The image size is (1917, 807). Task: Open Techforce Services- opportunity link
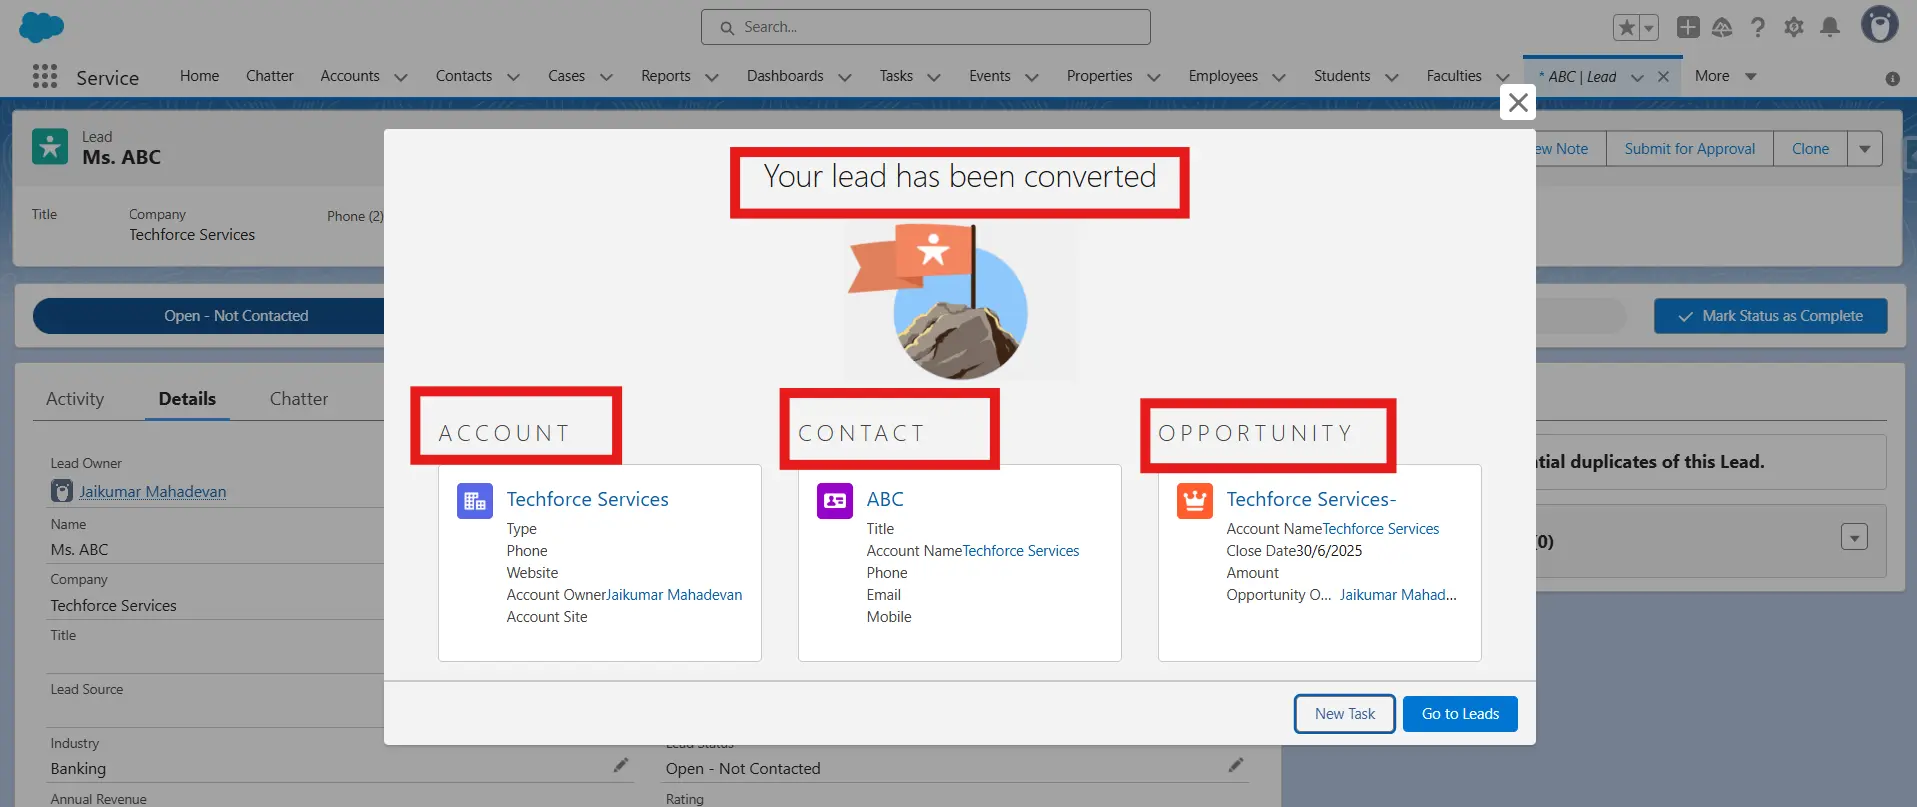[1311, 499]
